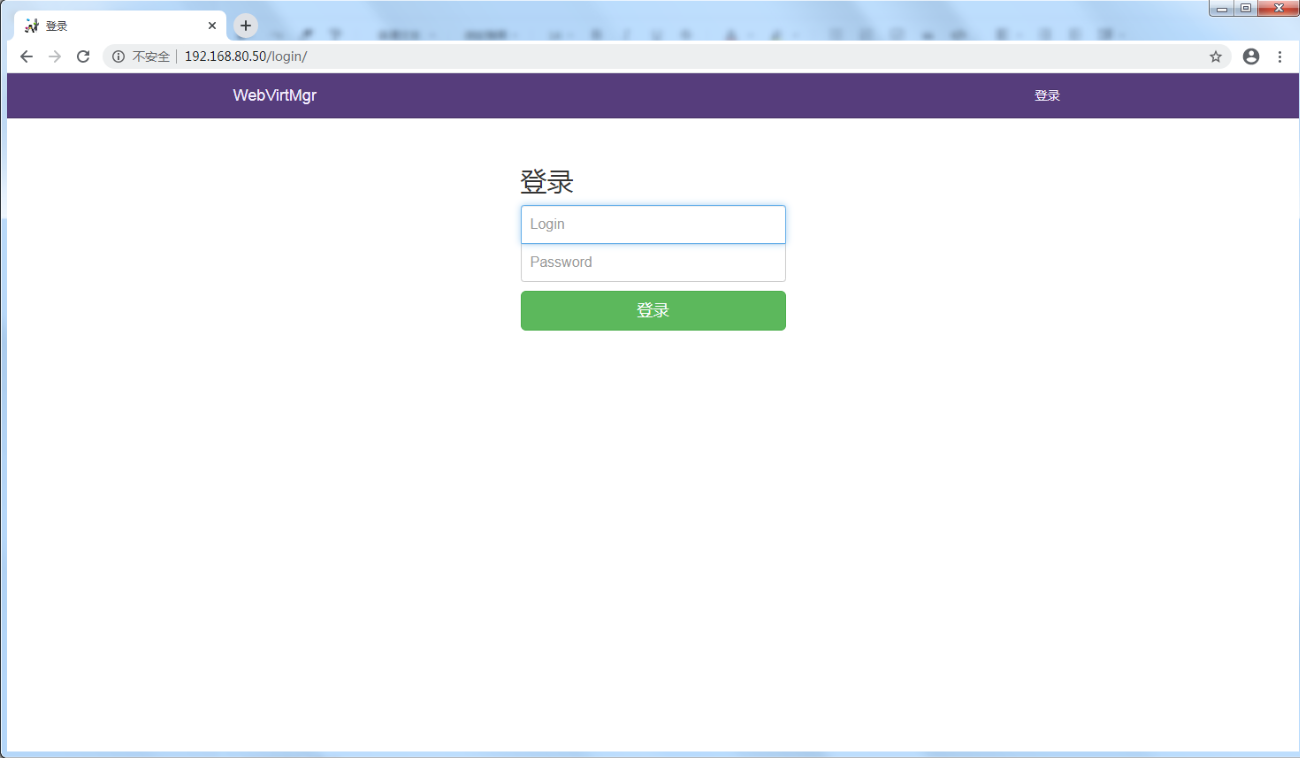Close the 登录 browser tab

point(212,26)
